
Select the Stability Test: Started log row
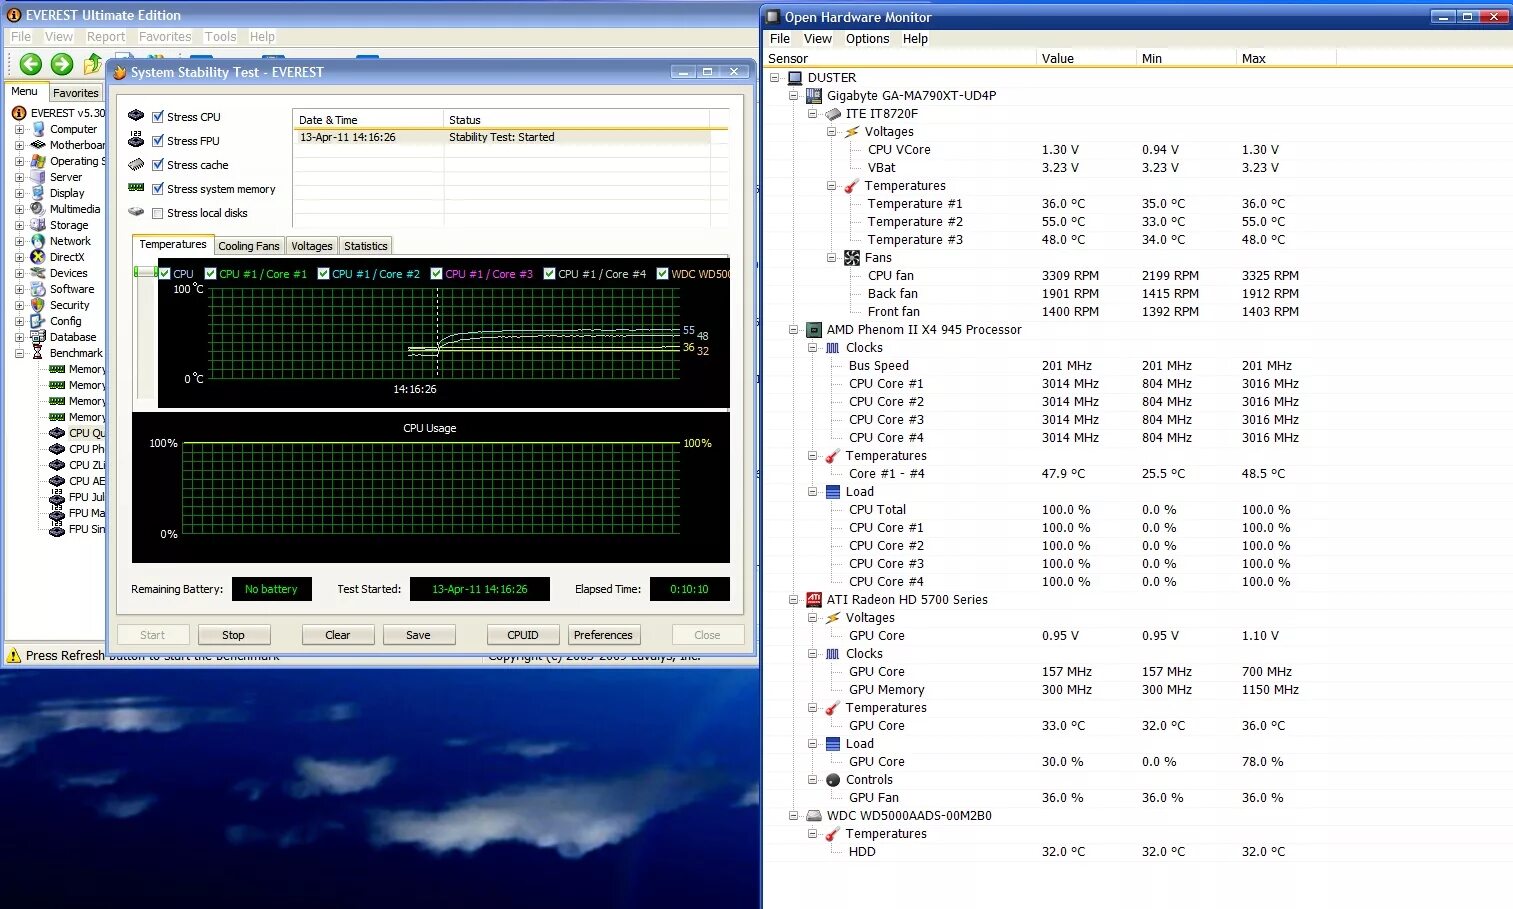coord(510,137)
